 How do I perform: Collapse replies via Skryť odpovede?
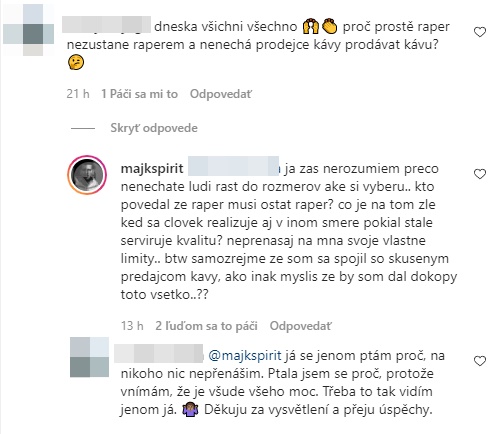(154, 128)
